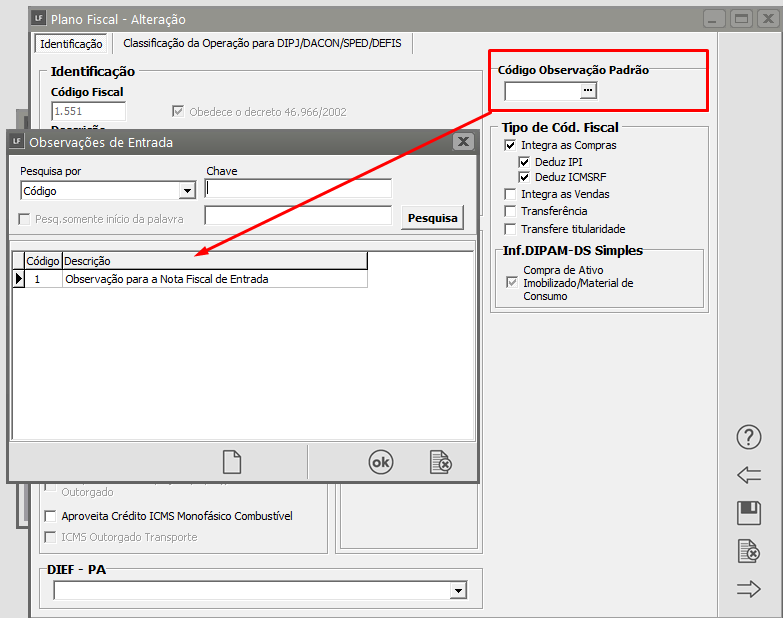The image size is (783, 618).
Task: Toggle Integra as Compras checkbox
Action: tap(511, 146)
